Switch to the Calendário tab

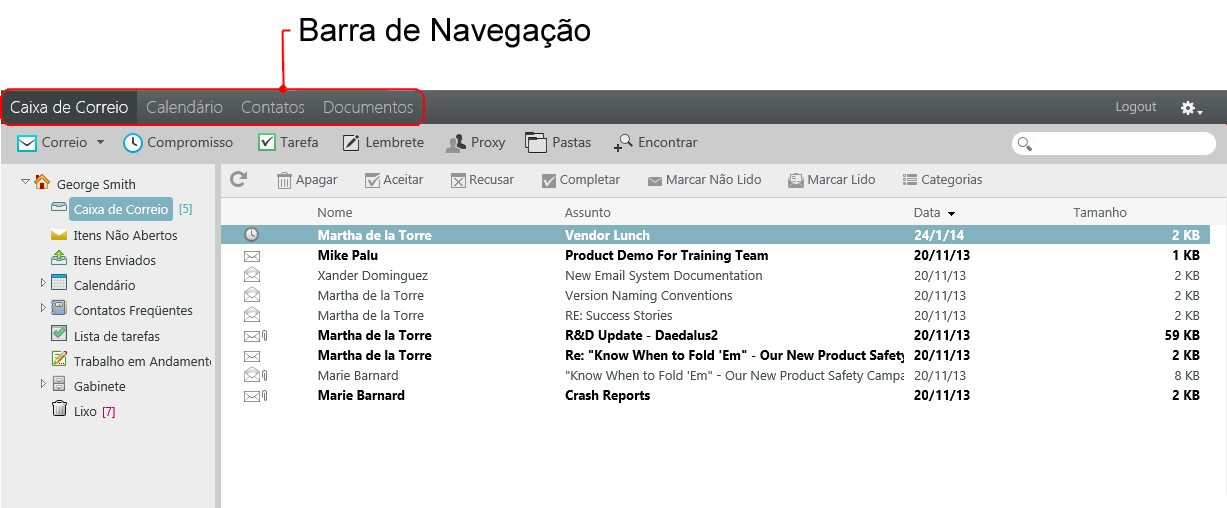[185, 107]
